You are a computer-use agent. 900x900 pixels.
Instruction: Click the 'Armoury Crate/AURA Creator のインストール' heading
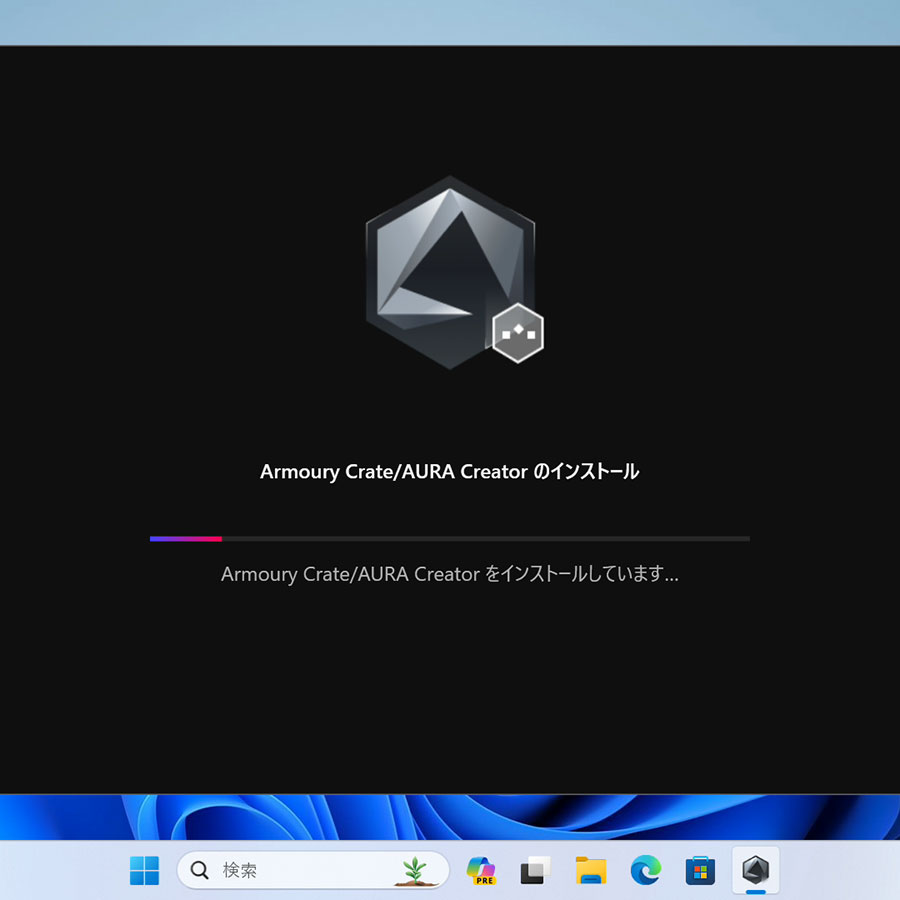(449, 471)
